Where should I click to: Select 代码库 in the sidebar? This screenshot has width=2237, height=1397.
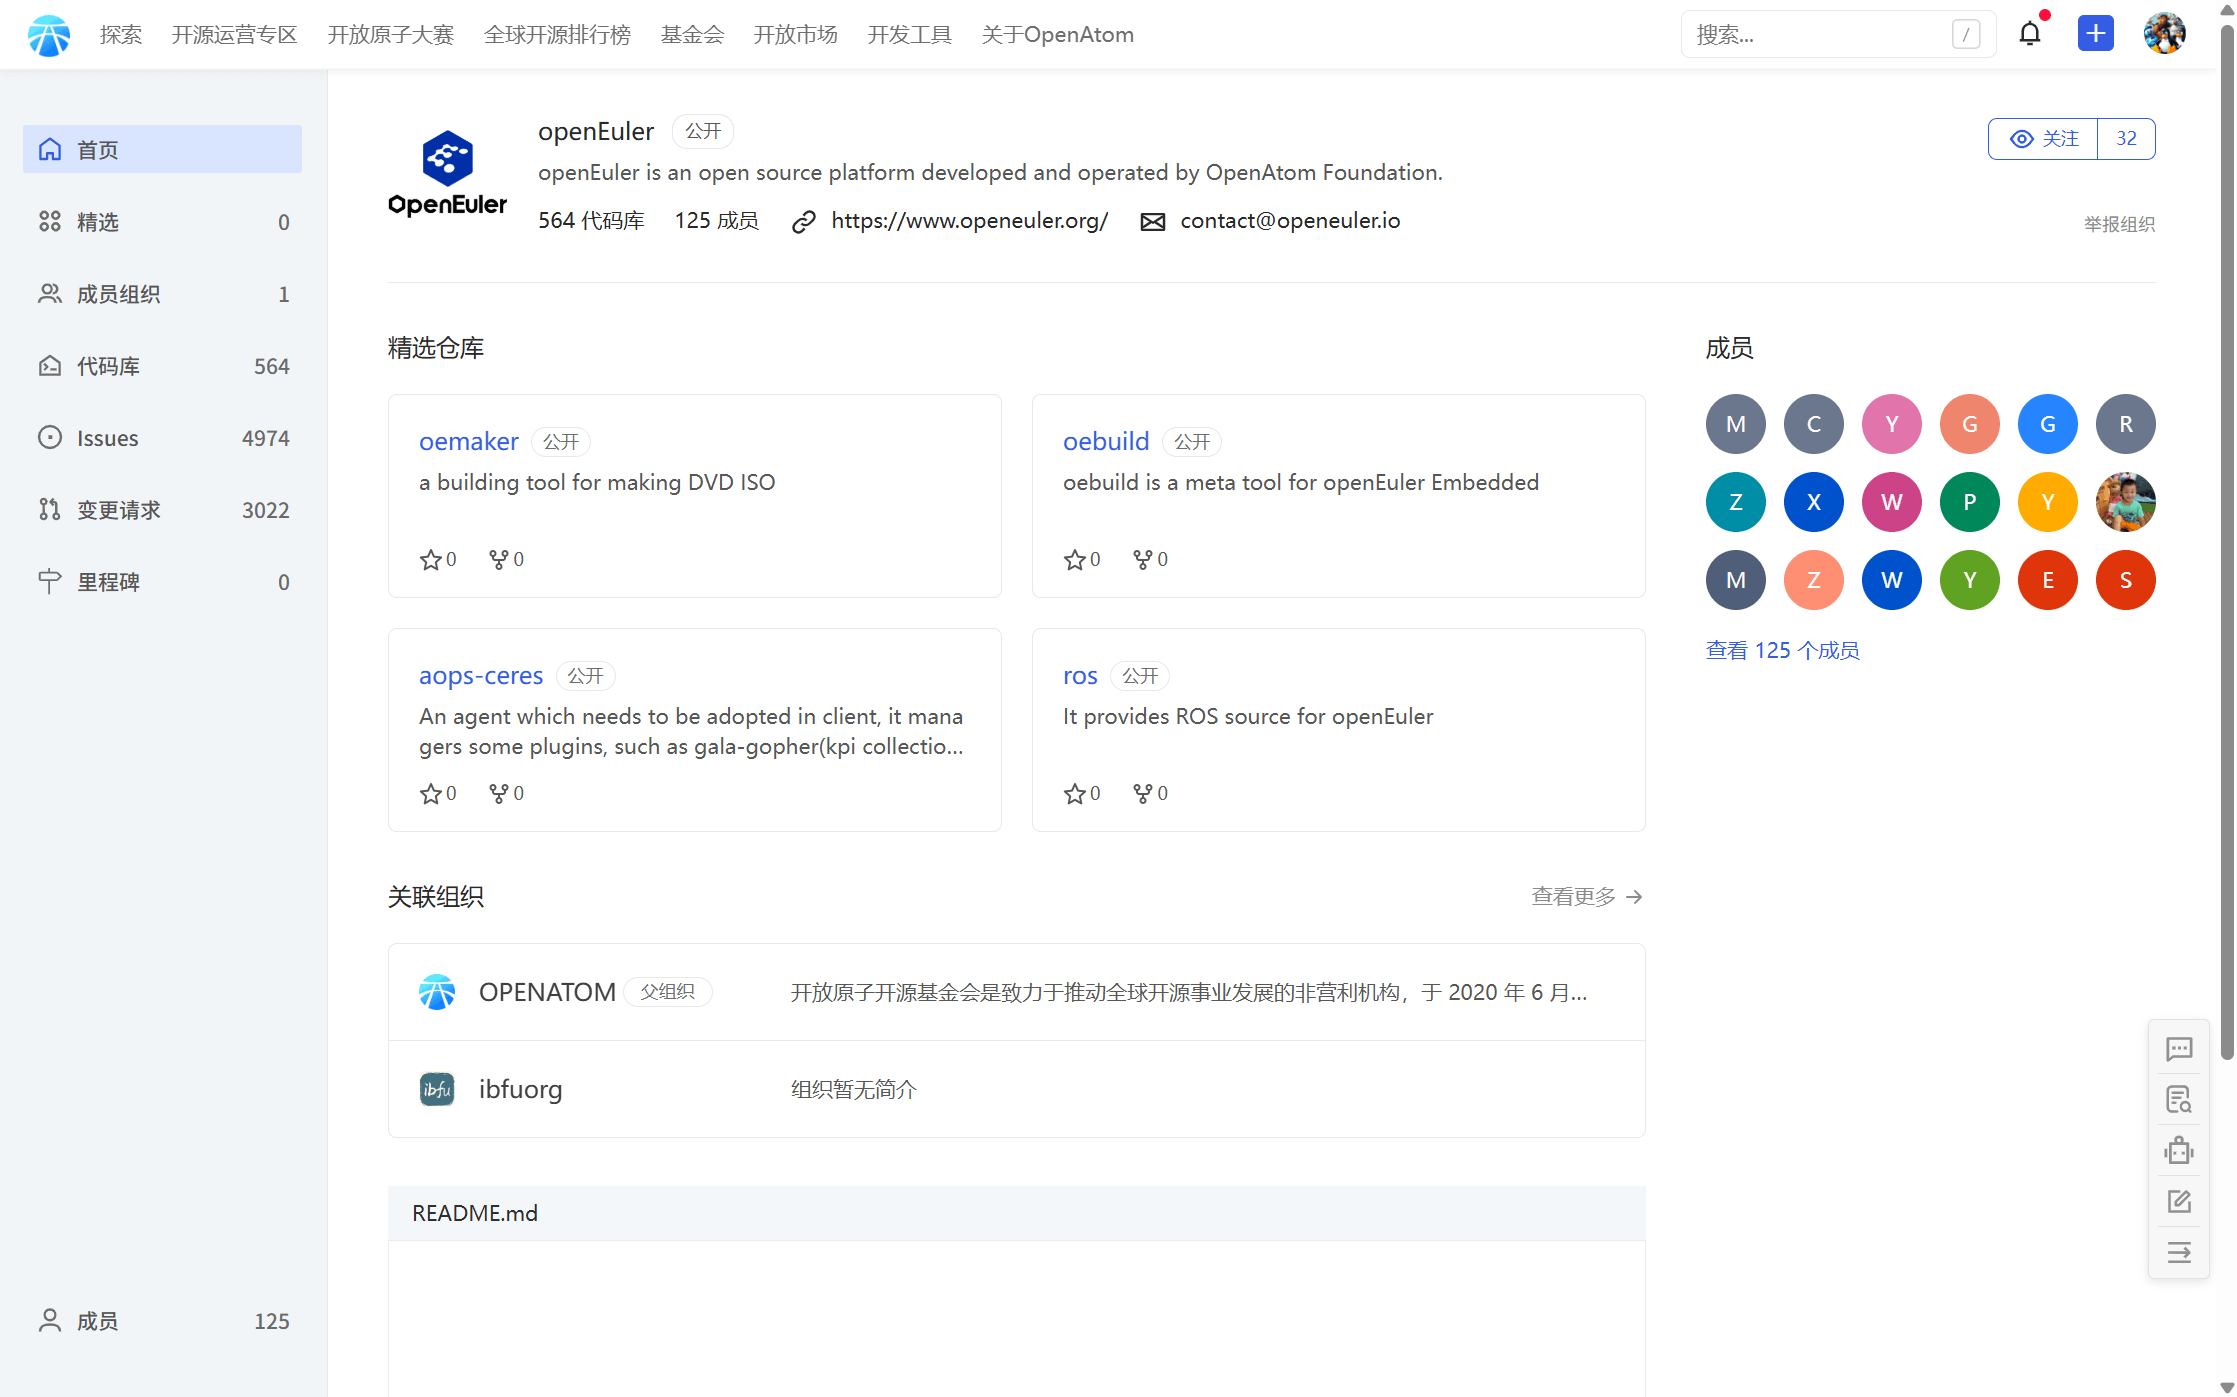pos(162,366)
